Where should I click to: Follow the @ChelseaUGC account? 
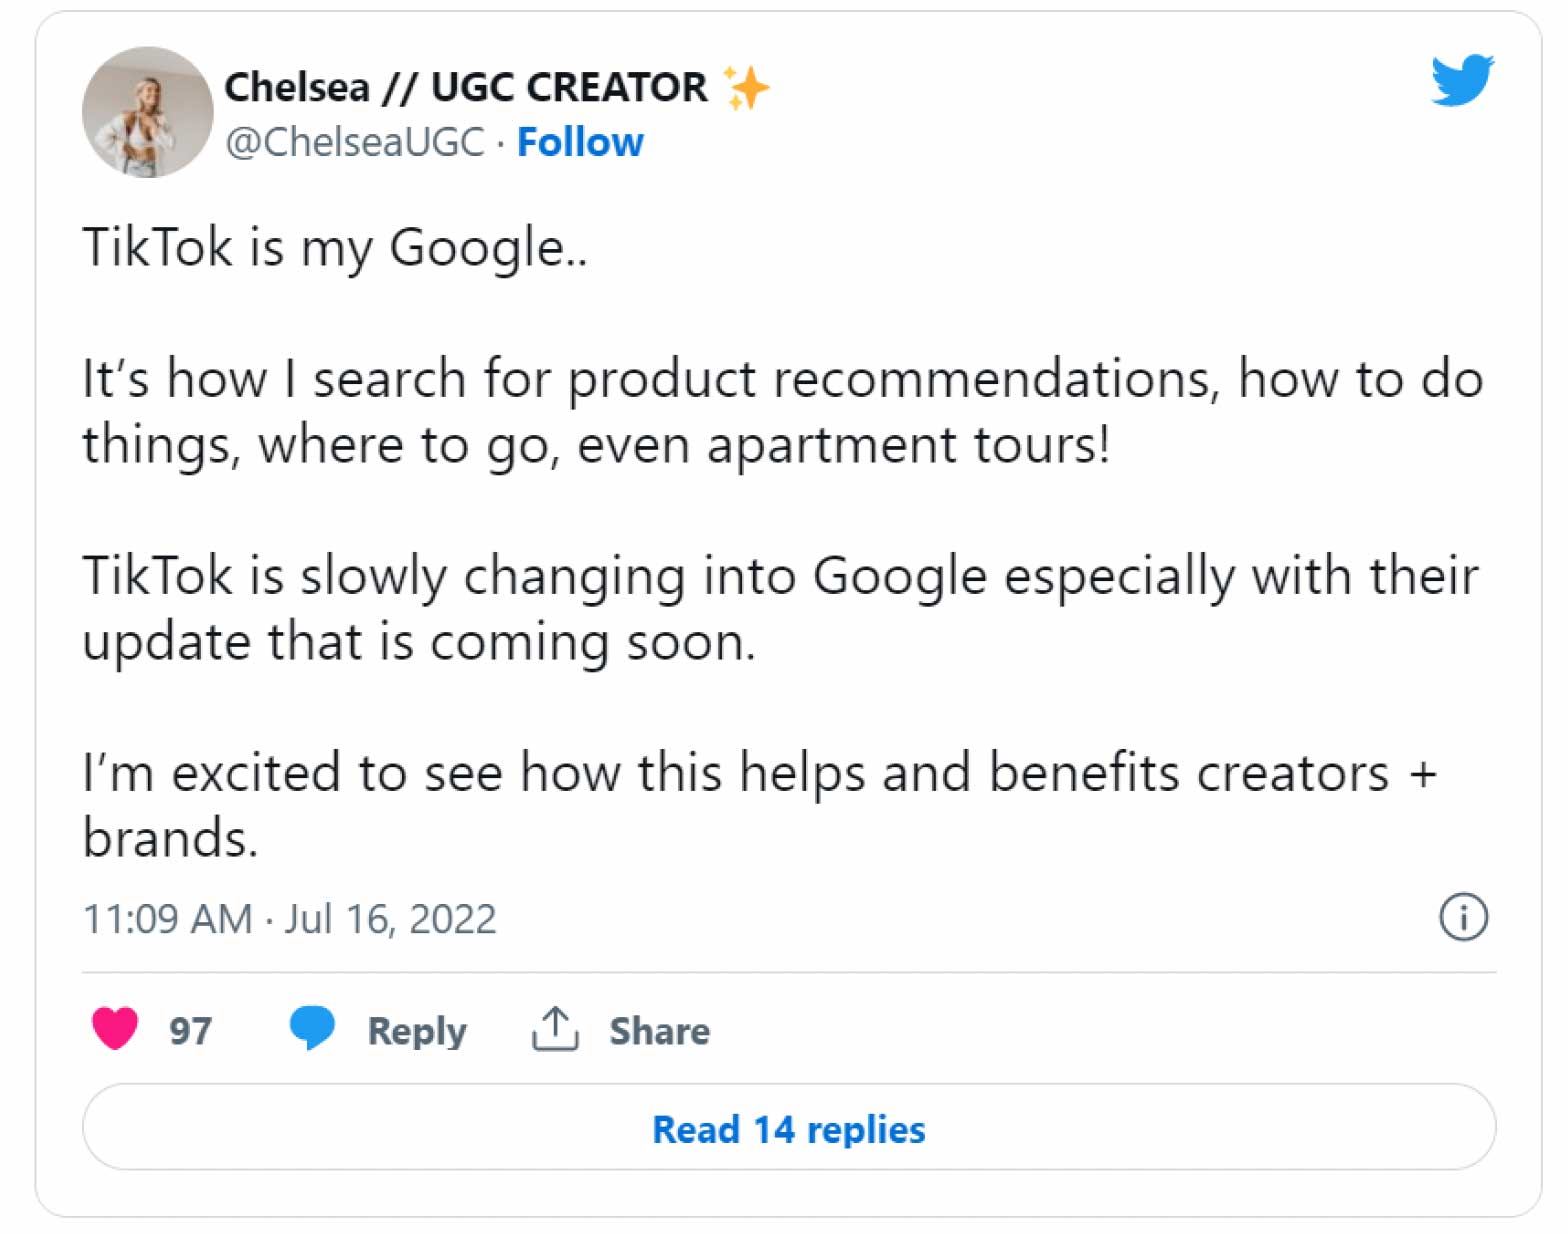tap(580, 142)
